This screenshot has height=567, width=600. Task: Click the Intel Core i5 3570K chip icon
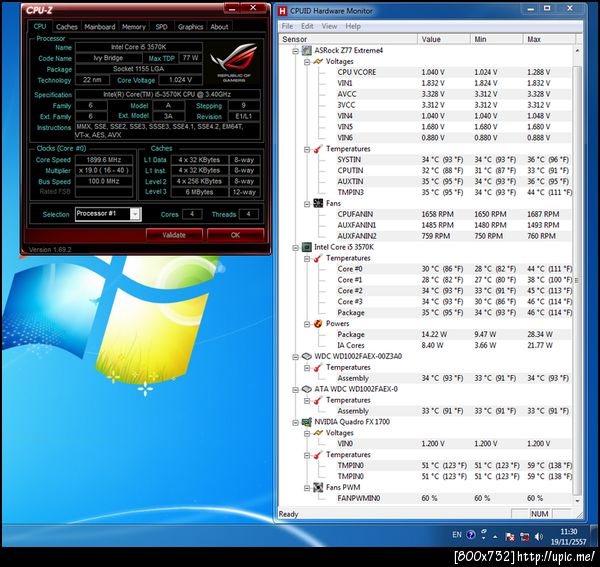[307, 247]
